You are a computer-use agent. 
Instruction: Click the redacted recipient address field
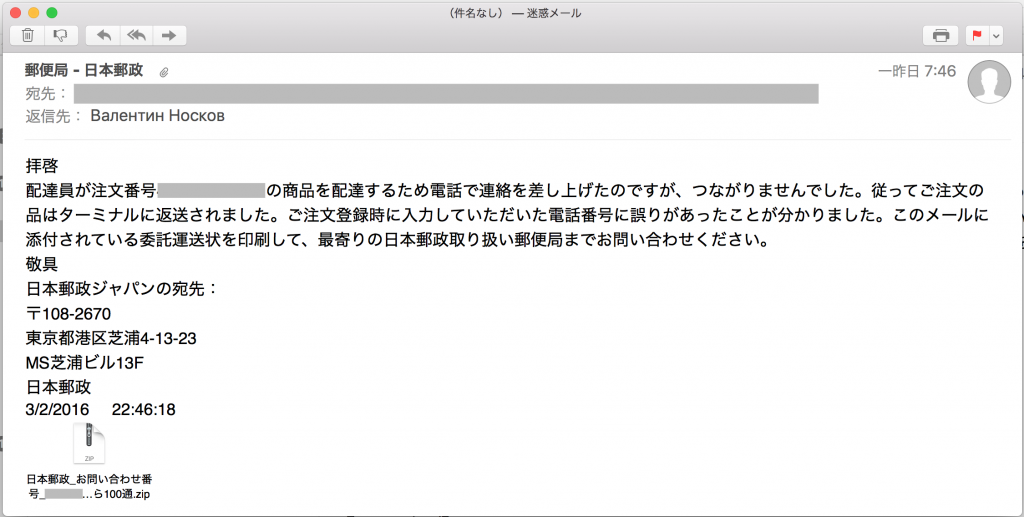(446, 93)
